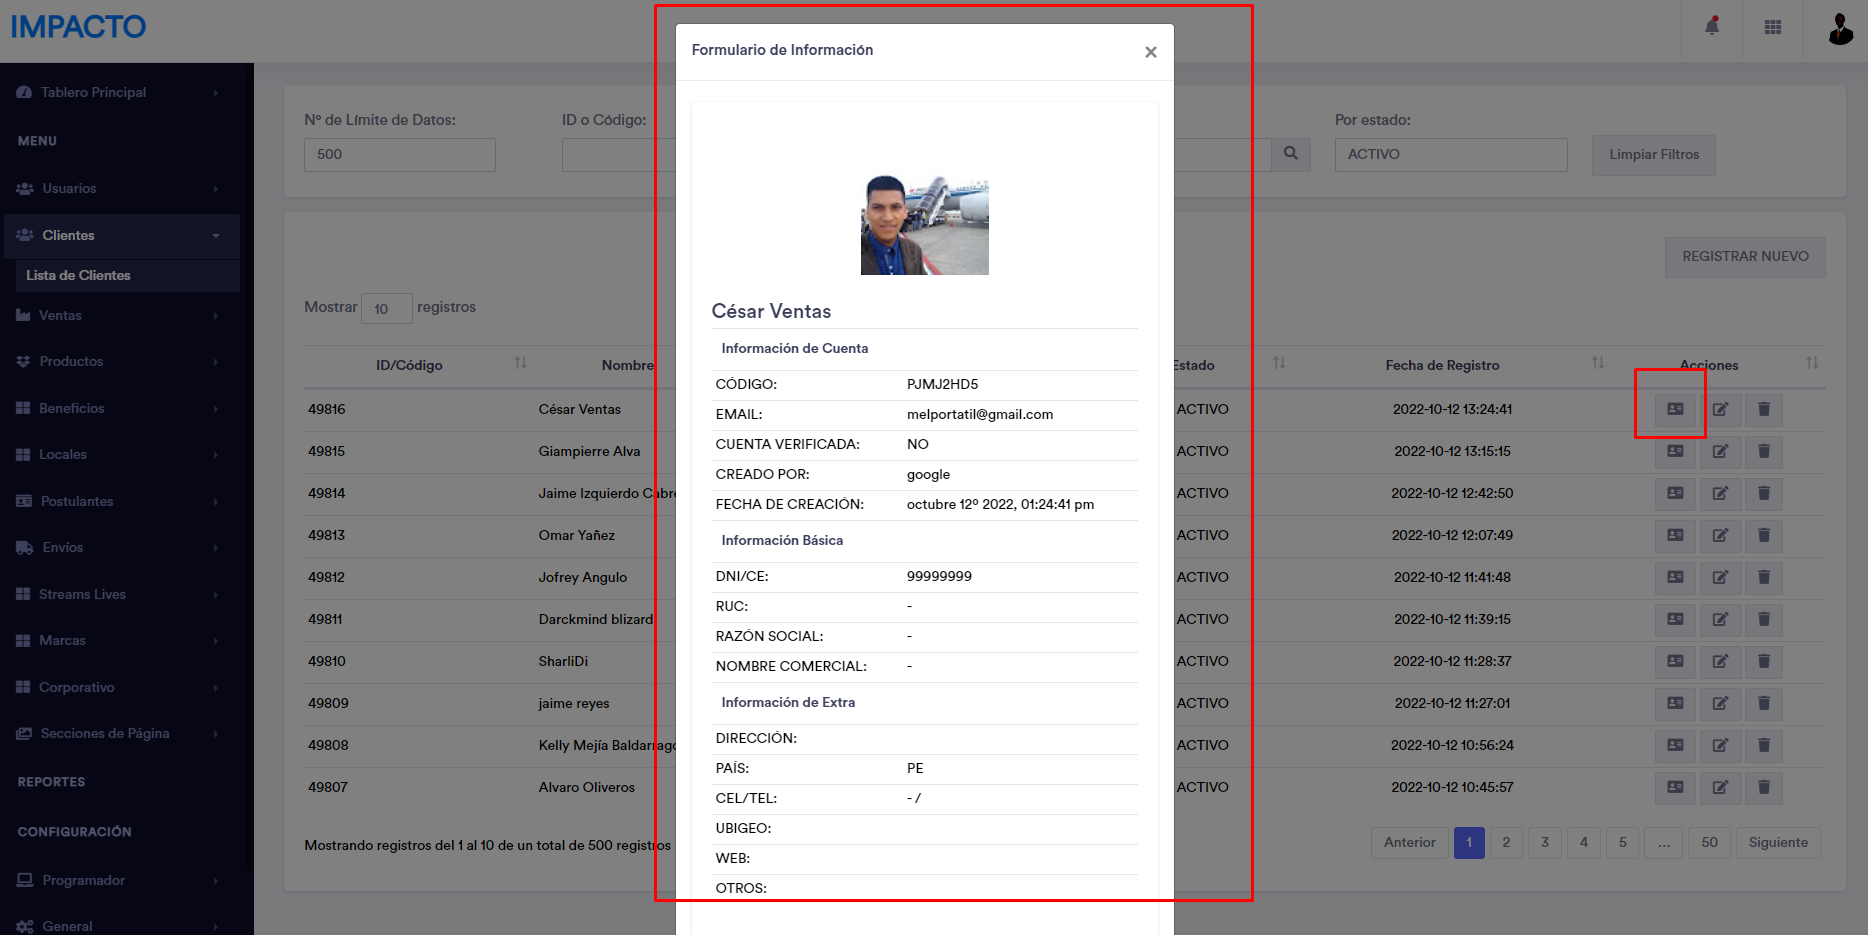1868x935 pixels.
Task: Click the search magnifier icon
Action: click(1291, 154)
